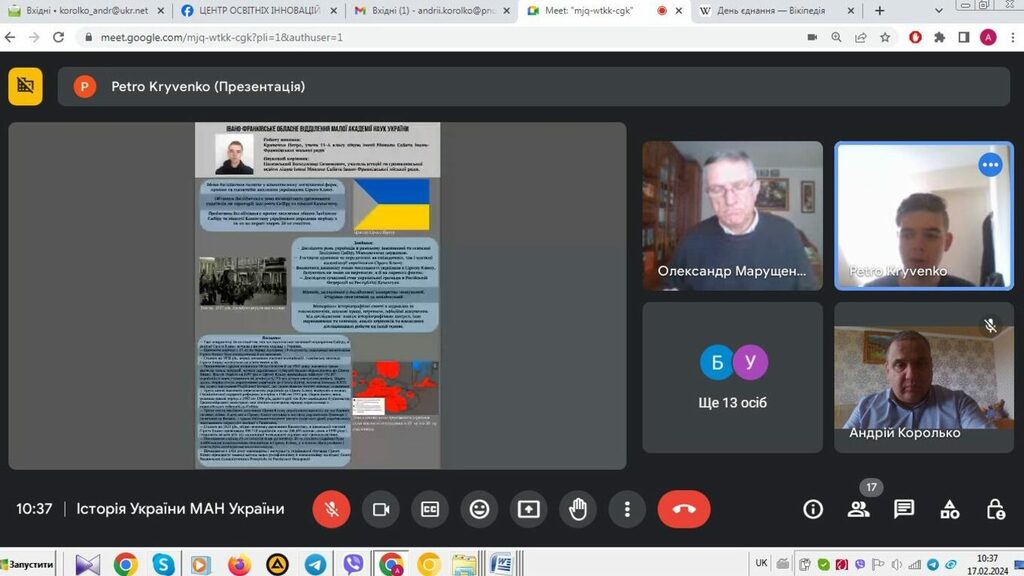Click the present screen icon
The height and width of the screenshot is (576, 1024).
point(528,509)
